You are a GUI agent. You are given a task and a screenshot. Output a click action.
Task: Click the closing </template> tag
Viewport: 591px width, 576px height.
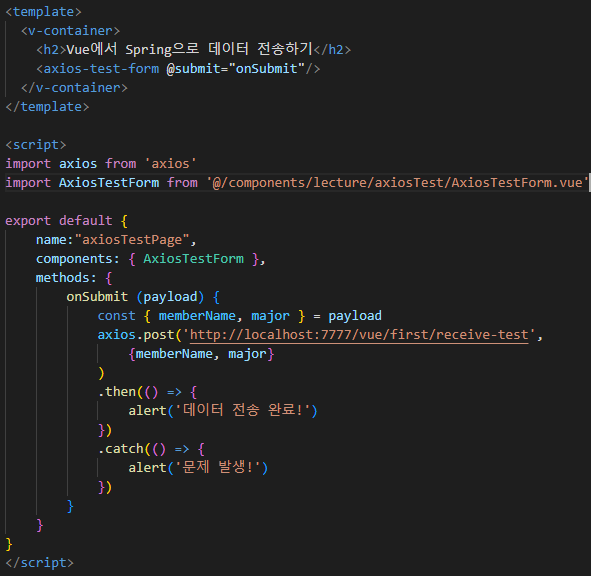[x=47, y=107]
